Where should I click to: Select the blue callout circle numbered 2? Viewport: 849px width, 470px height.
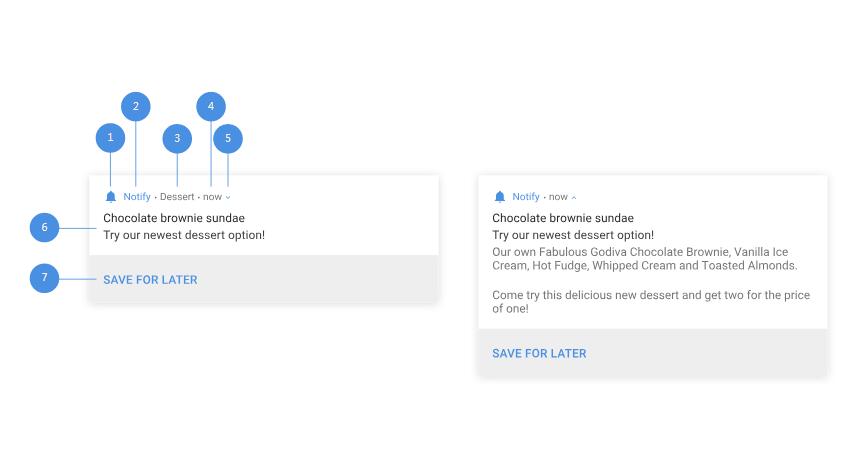click(136, 107)
